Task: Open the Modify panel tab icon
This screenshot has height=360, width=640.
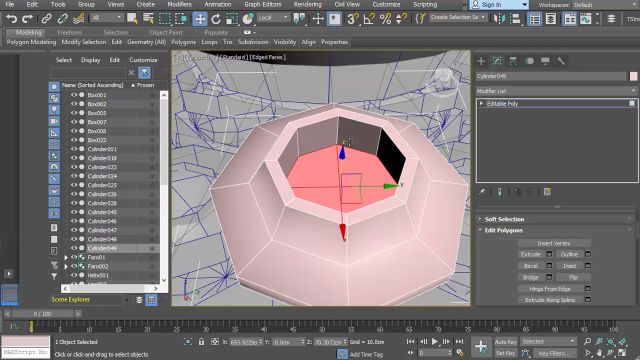Action: (497, 61)
